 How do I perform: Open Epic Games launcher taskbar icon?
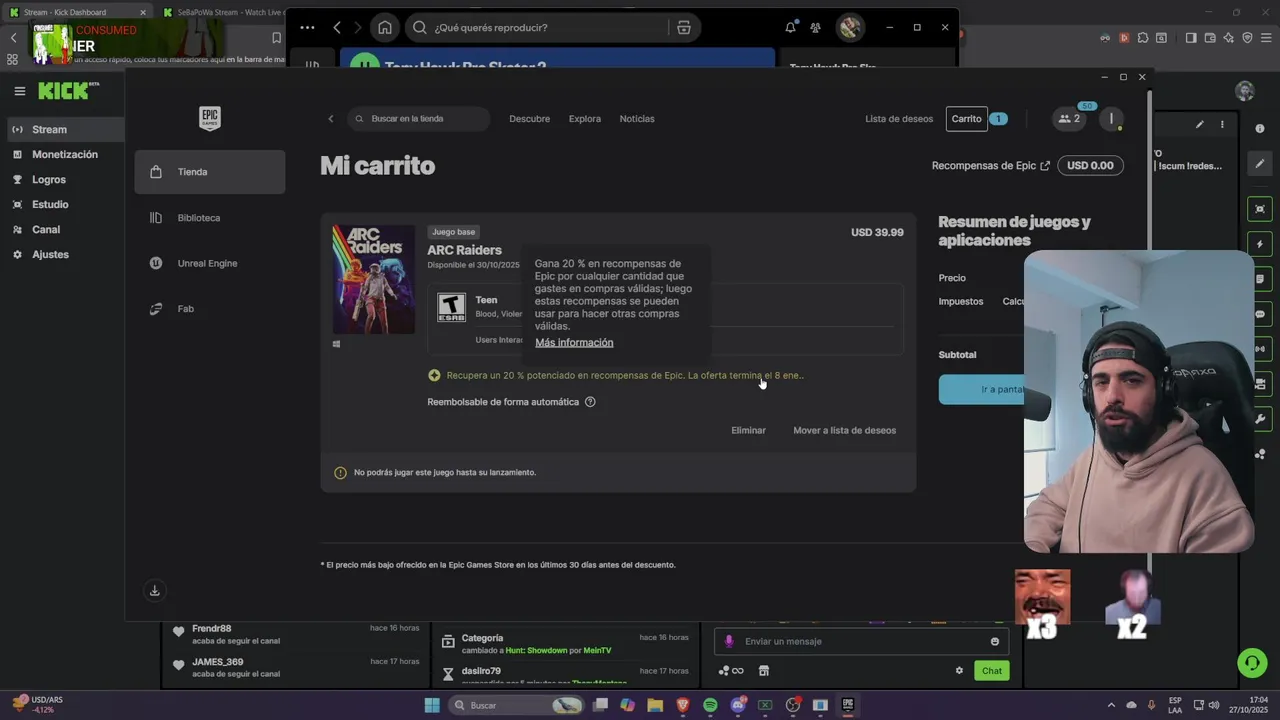847,705
